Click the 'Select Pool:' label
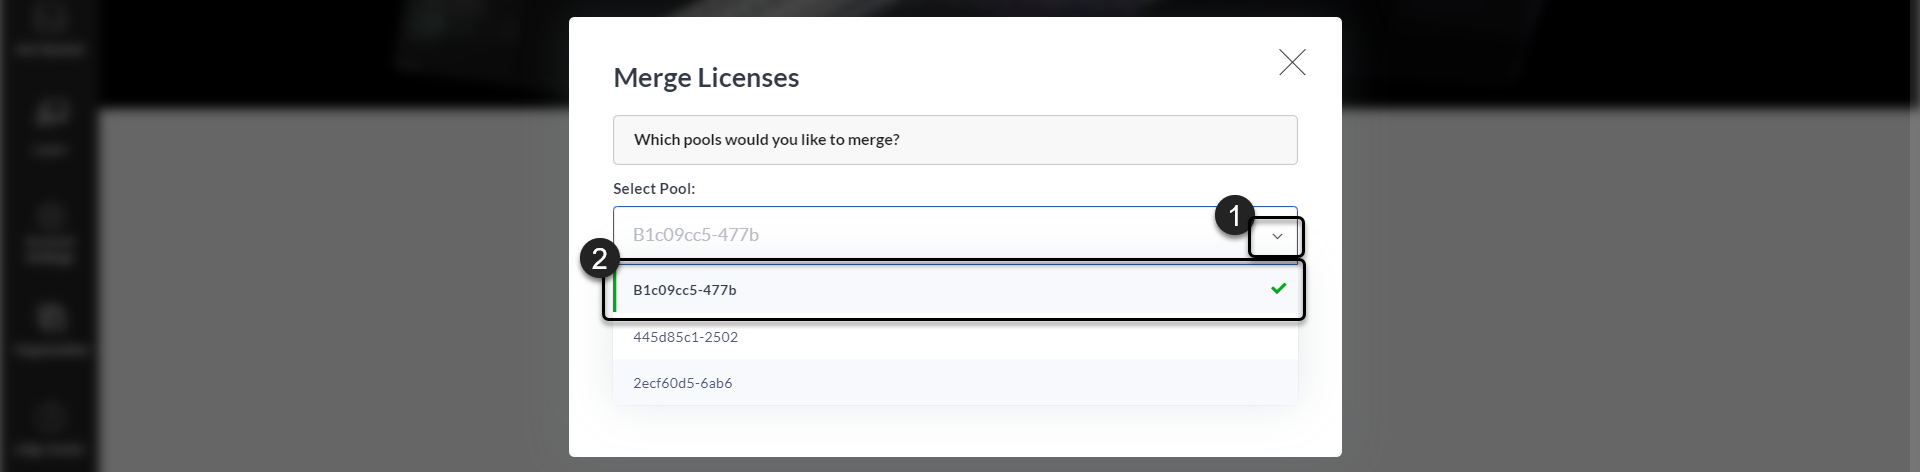Screen dimensions: 1920x472 click(x=654, y=188)
